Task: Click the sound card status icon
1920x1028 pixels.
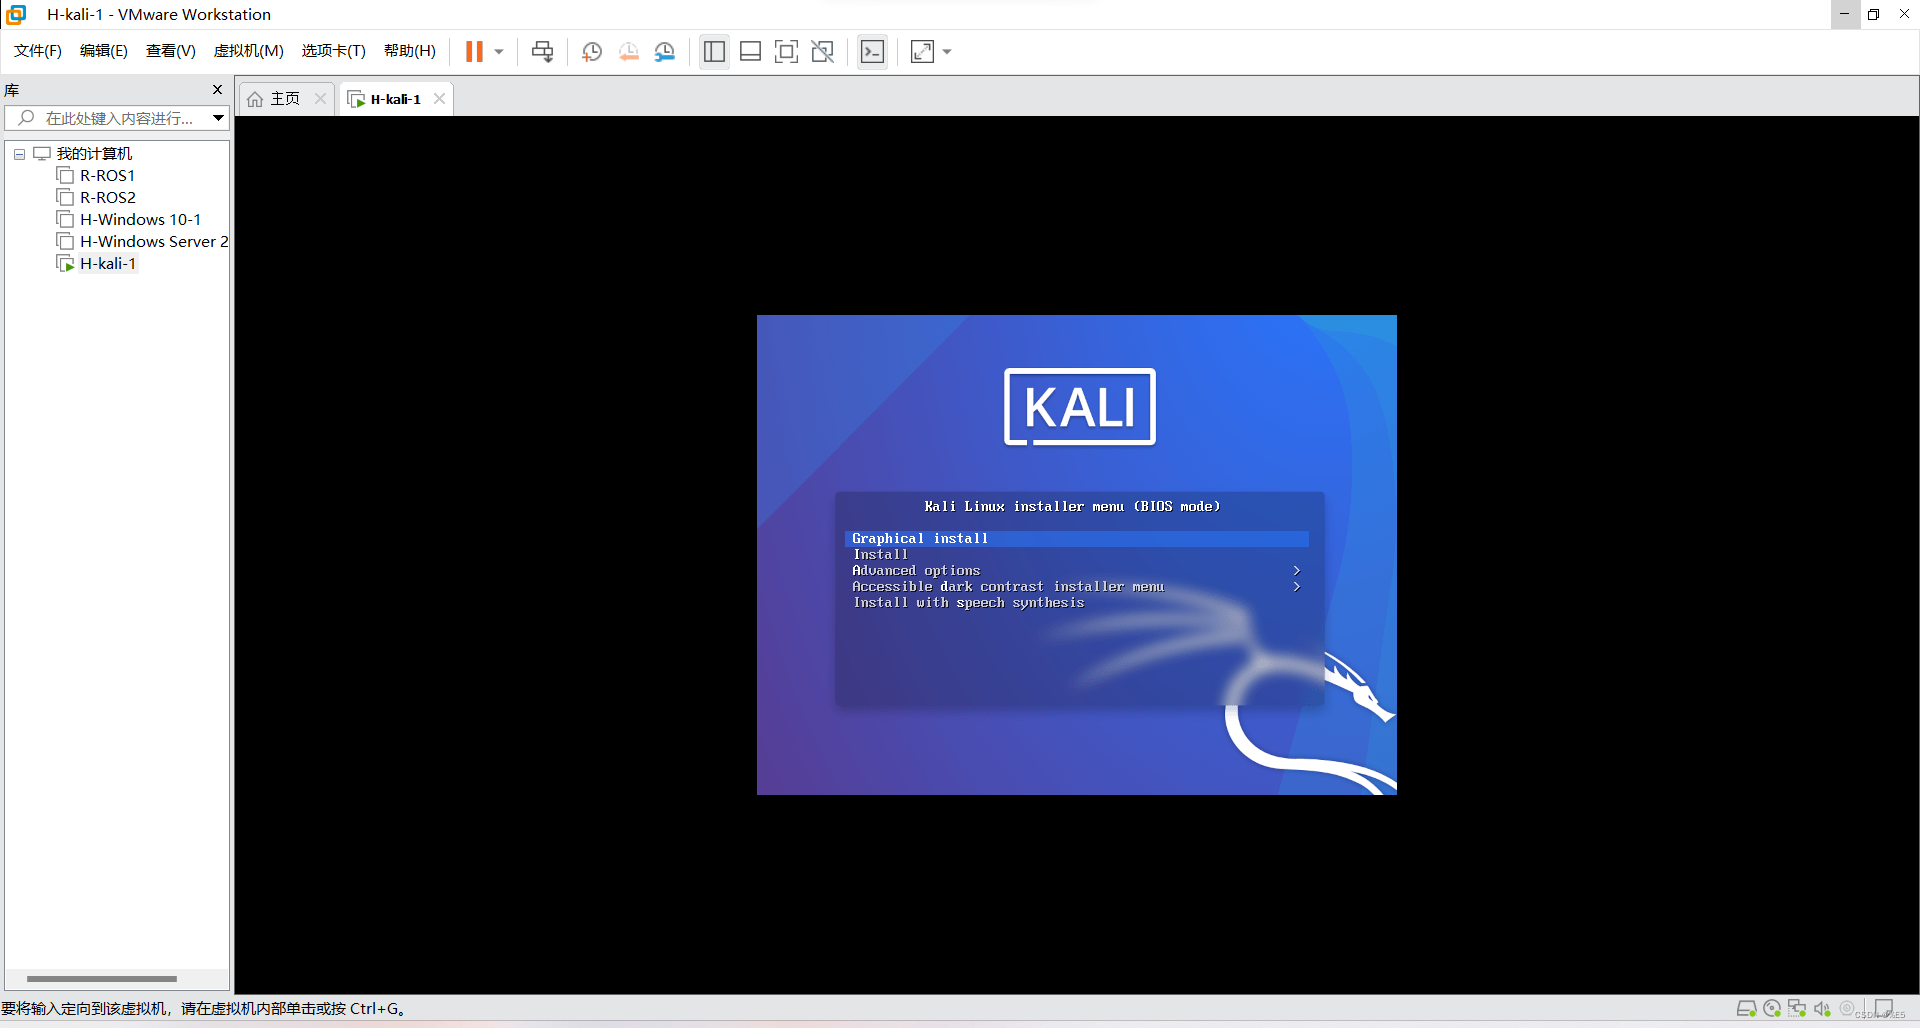Action: click(x=1822, y=1009)
